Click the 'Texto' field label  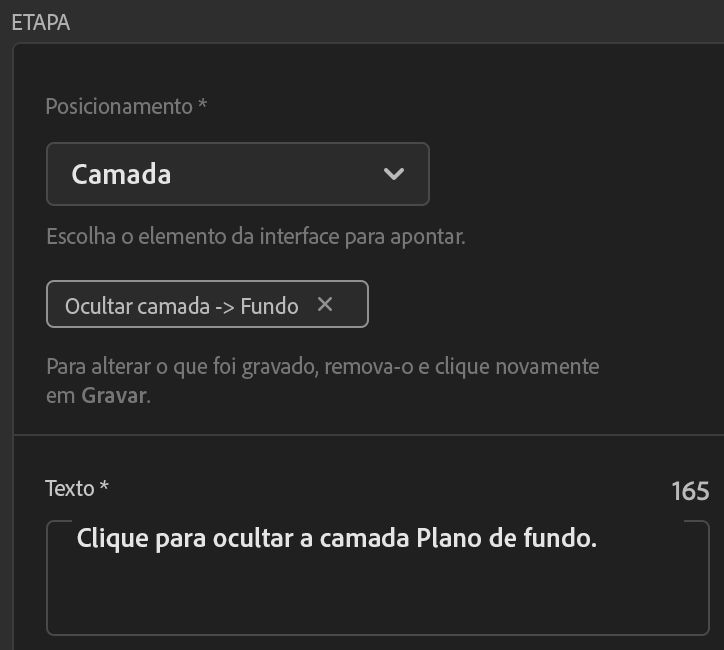[x=70, y=488]
